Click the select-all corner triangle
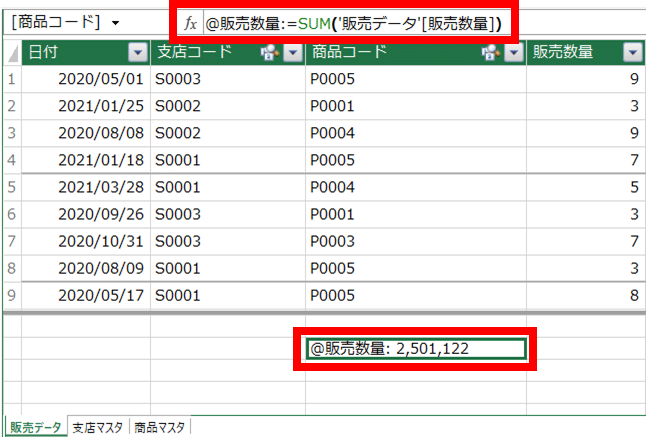Screen dimensions: 646x437 (x=13, y=53)
